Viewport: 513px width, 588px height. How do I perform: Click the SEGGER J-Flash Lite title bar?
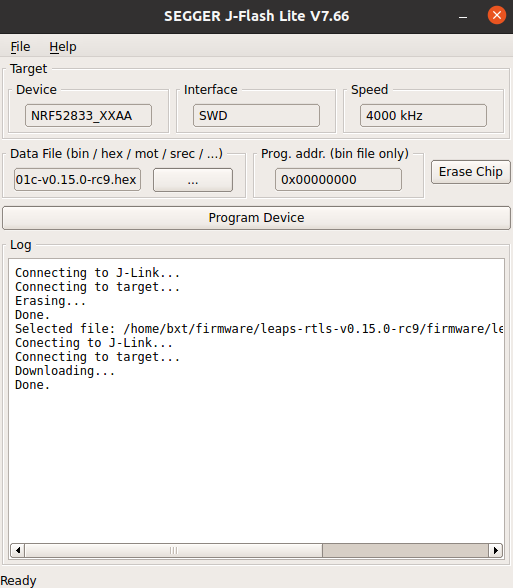click(x=256, y=16)
